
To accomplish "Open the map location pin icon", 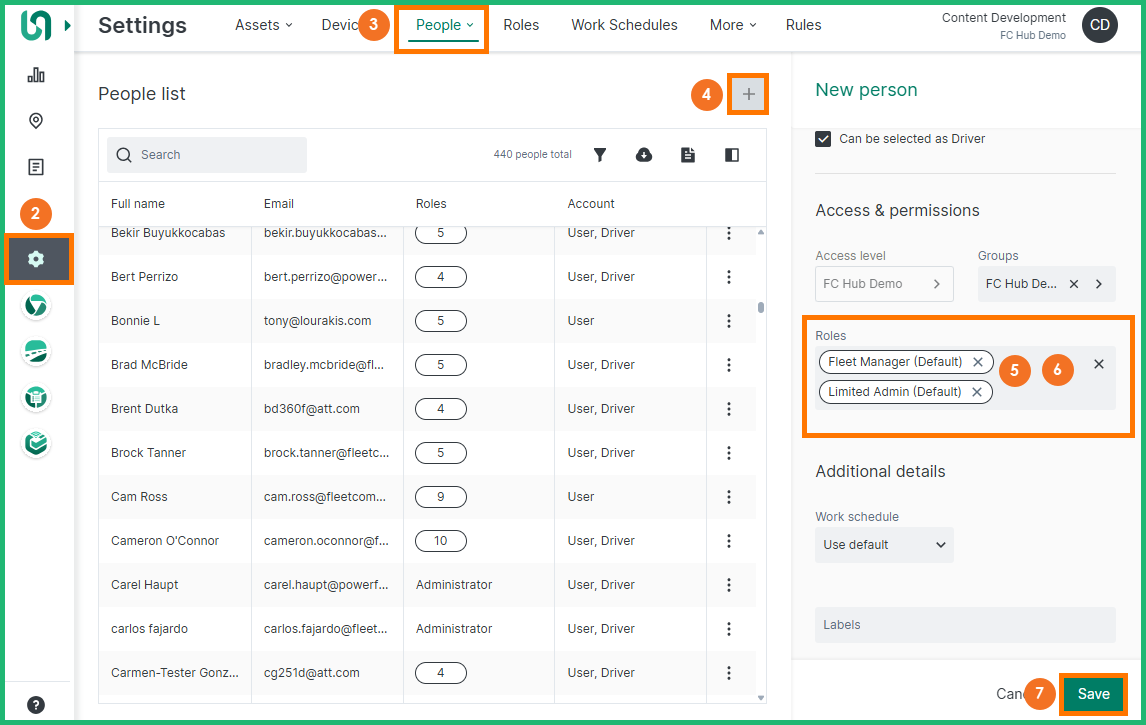I will 36,121.
